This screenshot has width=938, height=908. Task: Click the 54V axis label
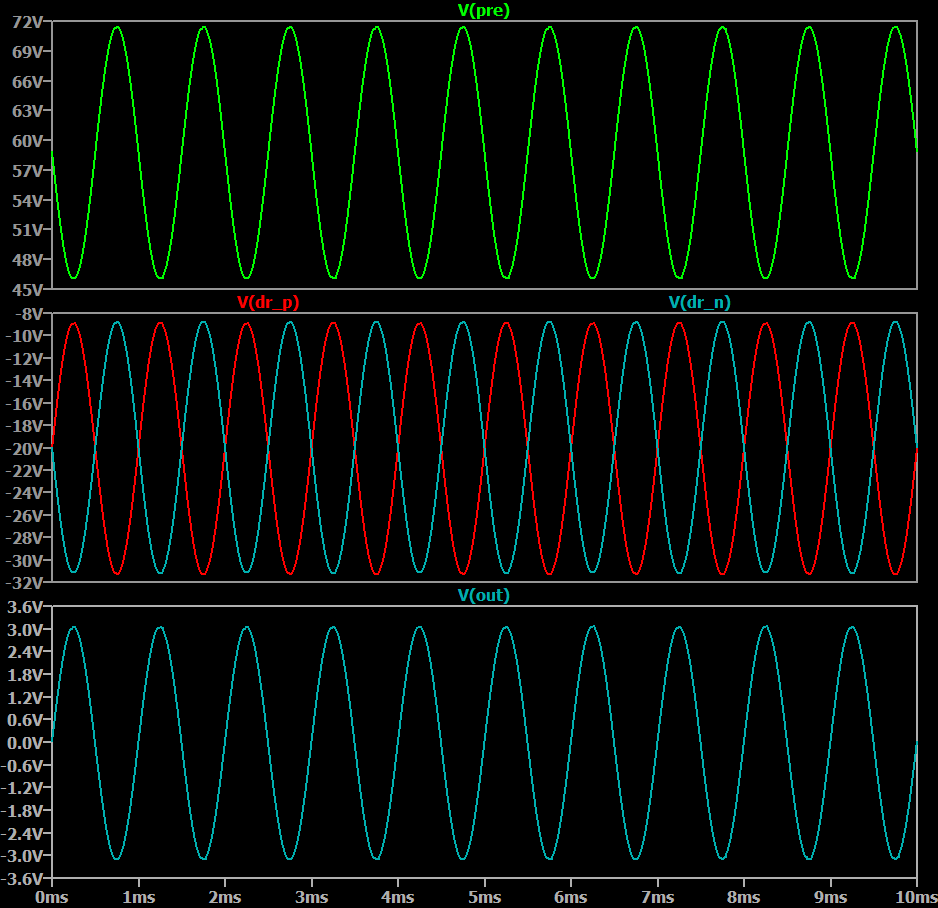28,201
